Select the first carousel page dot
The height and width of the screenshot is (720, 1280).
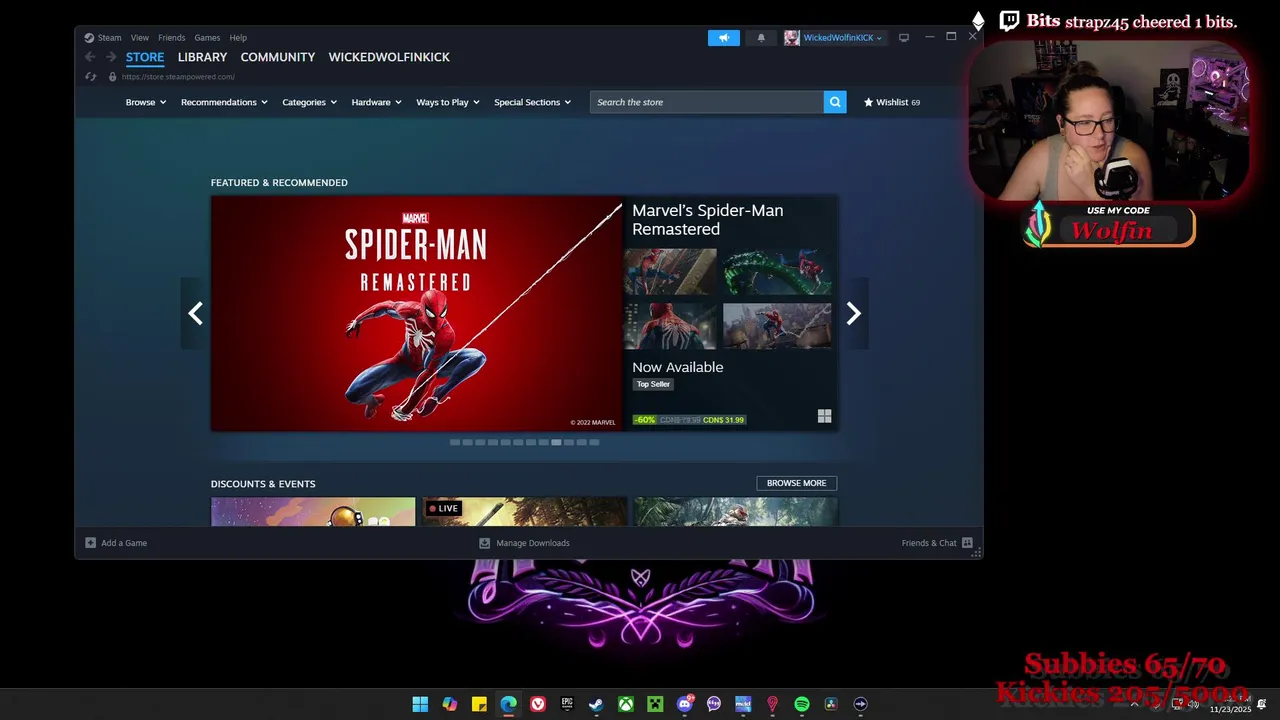click(x=455, y=442)
